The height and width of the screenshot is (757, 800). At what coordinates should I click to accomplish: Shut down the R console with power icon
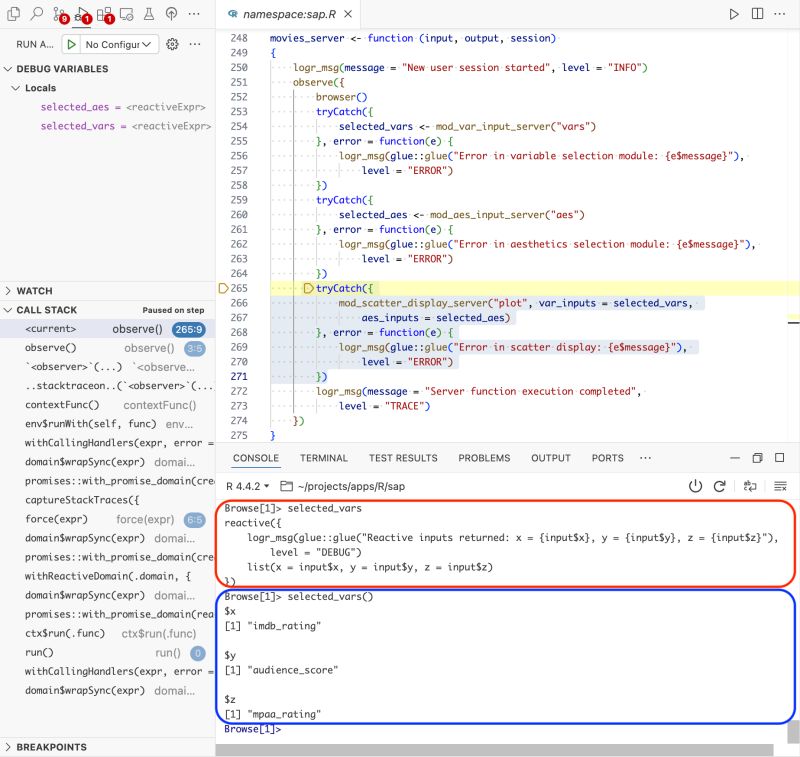(x=695, y=486)
